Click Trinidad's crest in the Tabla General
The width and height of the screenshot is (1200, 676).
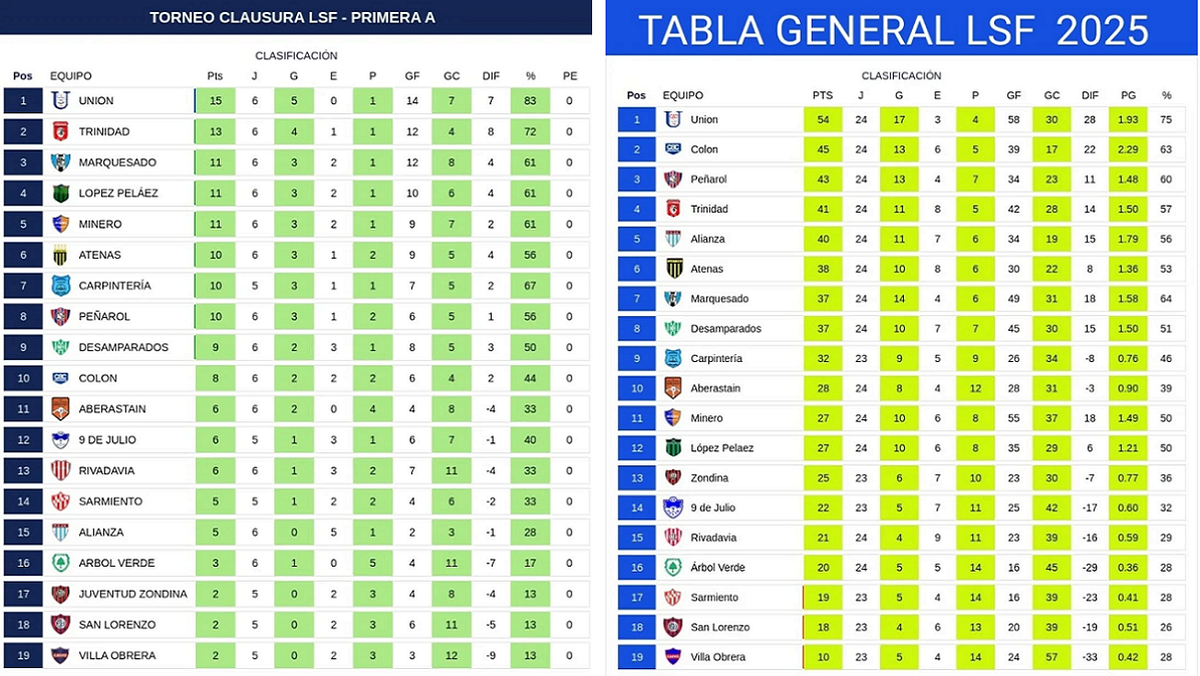point(673,209)
